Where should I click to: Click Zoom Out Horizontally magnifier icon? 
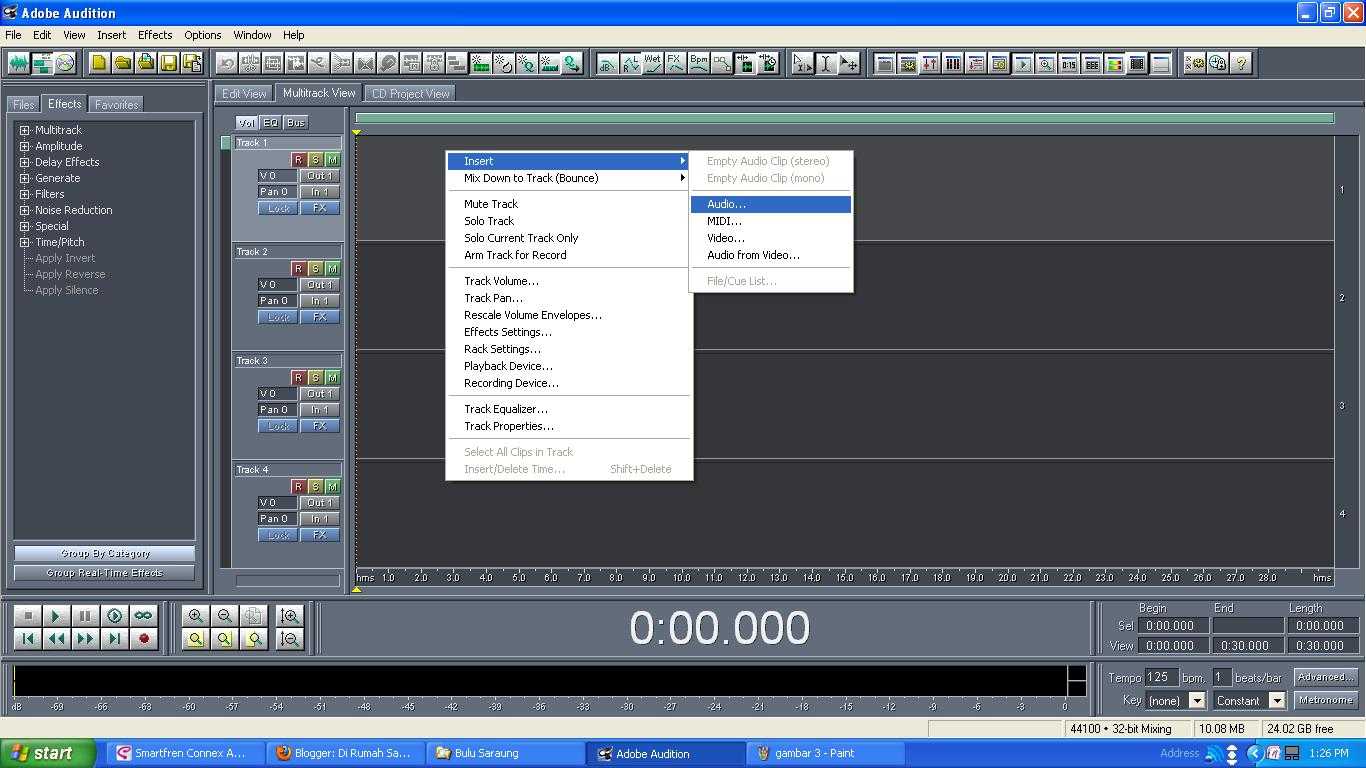[225, 616]
